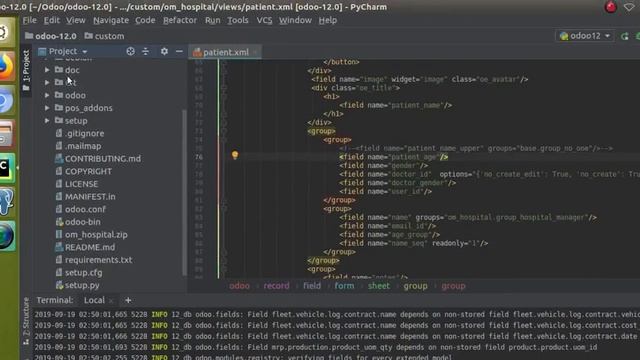Open the Refactor menu

tap(180, 20)
